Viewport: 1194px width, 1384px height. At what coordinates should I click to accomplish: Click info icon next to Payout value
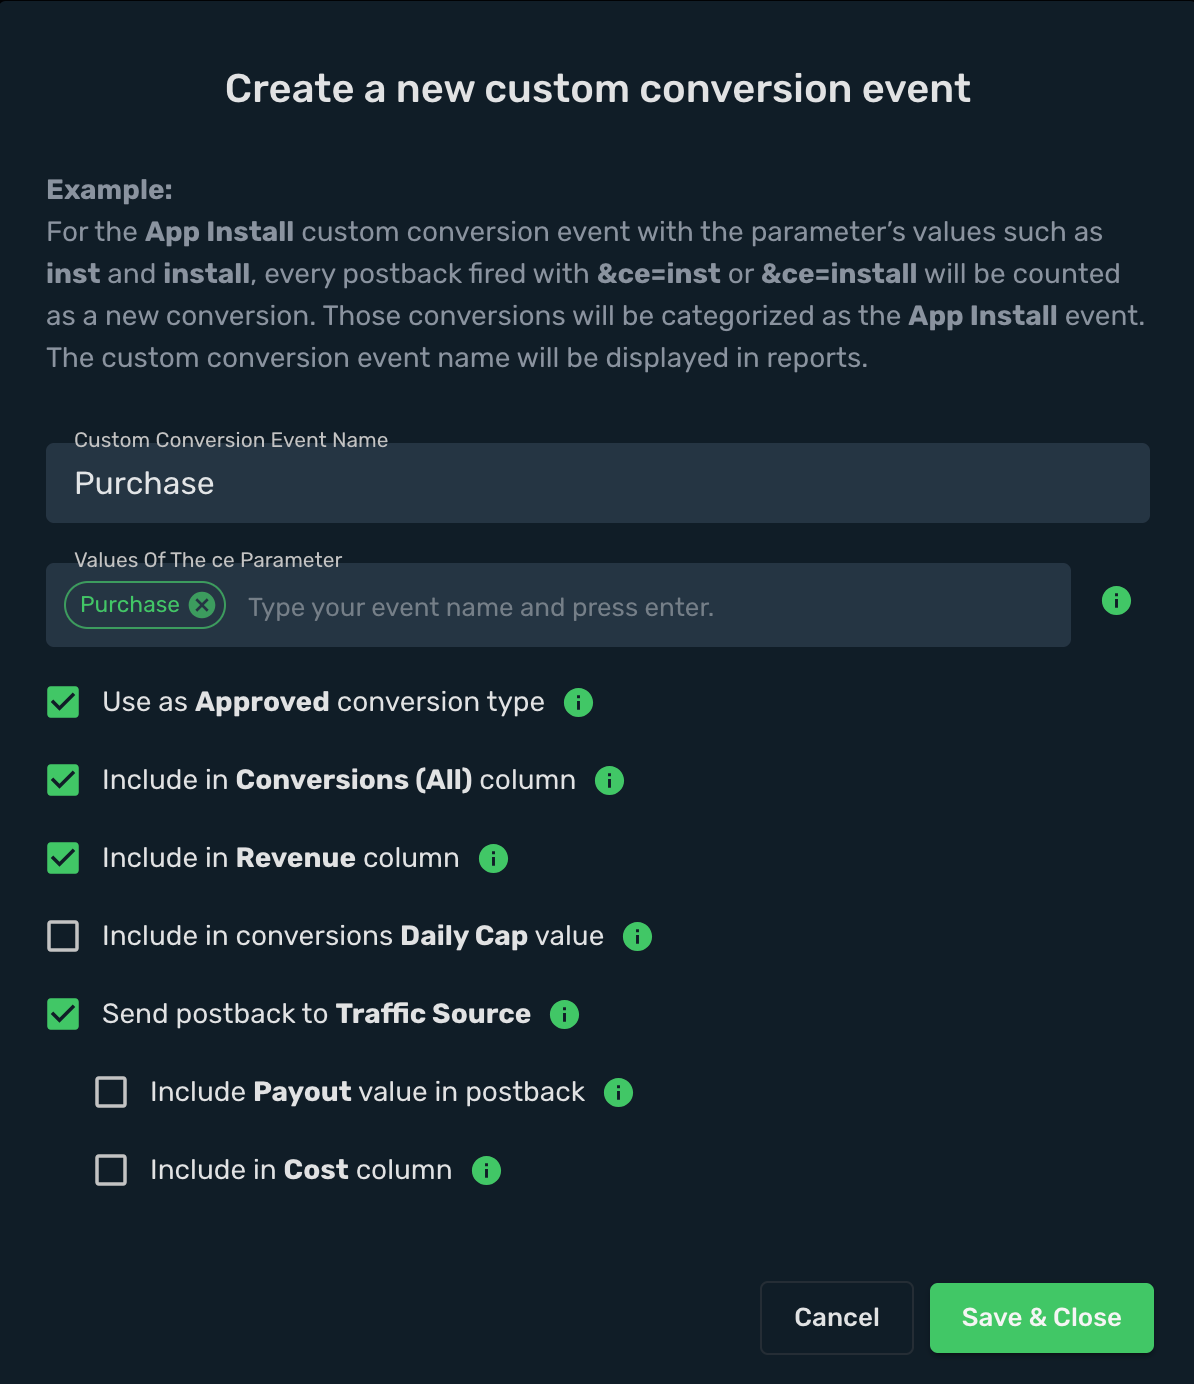click(618, 1093)
